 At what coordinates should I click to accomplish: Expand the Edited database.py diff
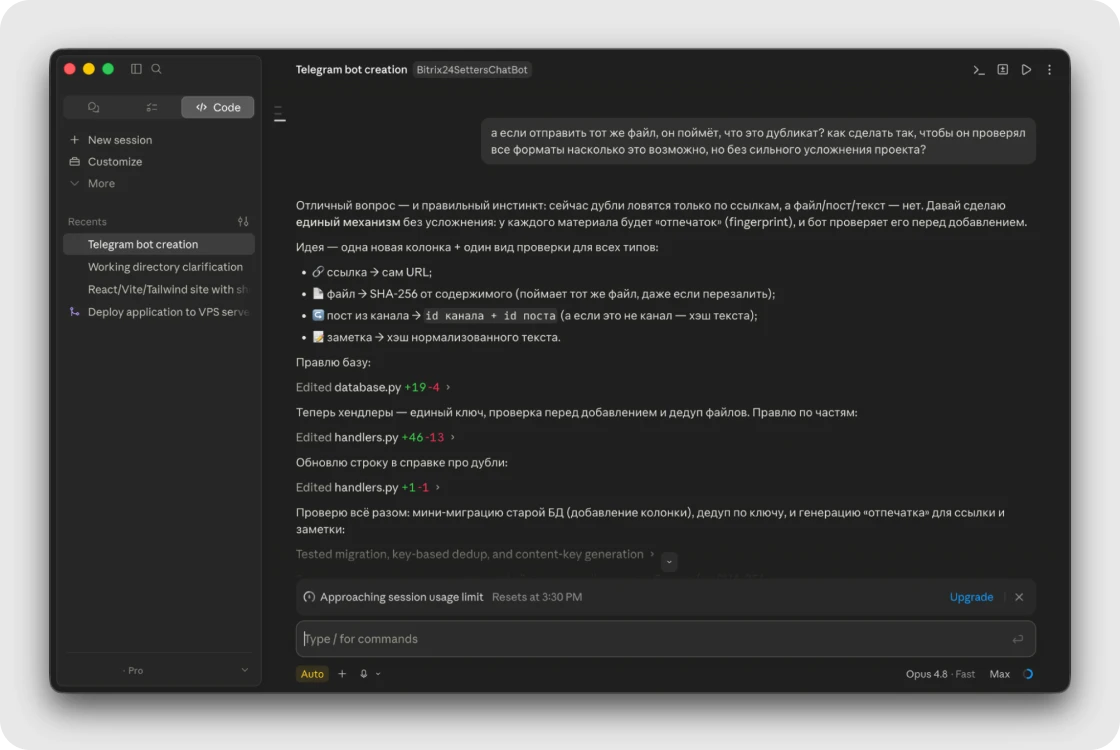point(373,387)
